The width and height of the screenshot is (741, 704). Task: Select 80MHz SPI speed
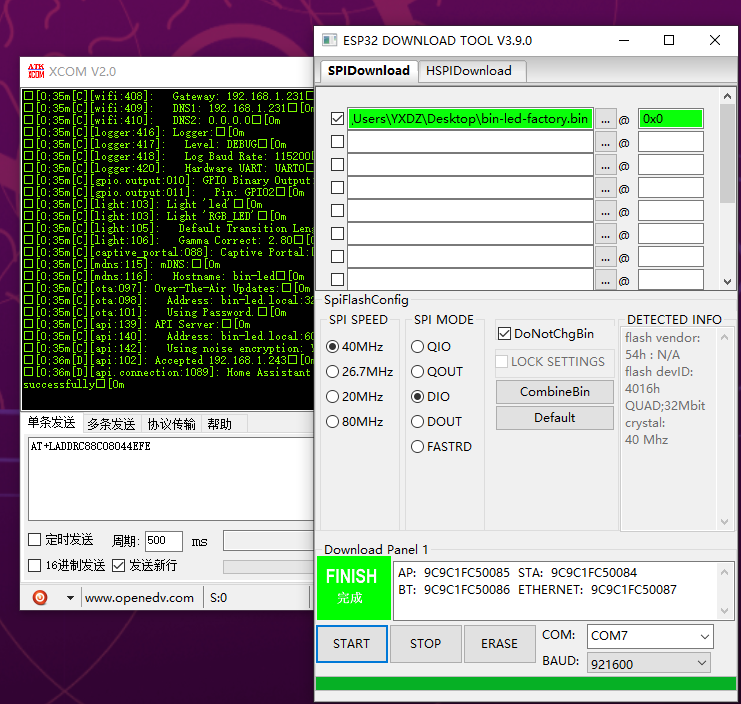tap(333, 421)
